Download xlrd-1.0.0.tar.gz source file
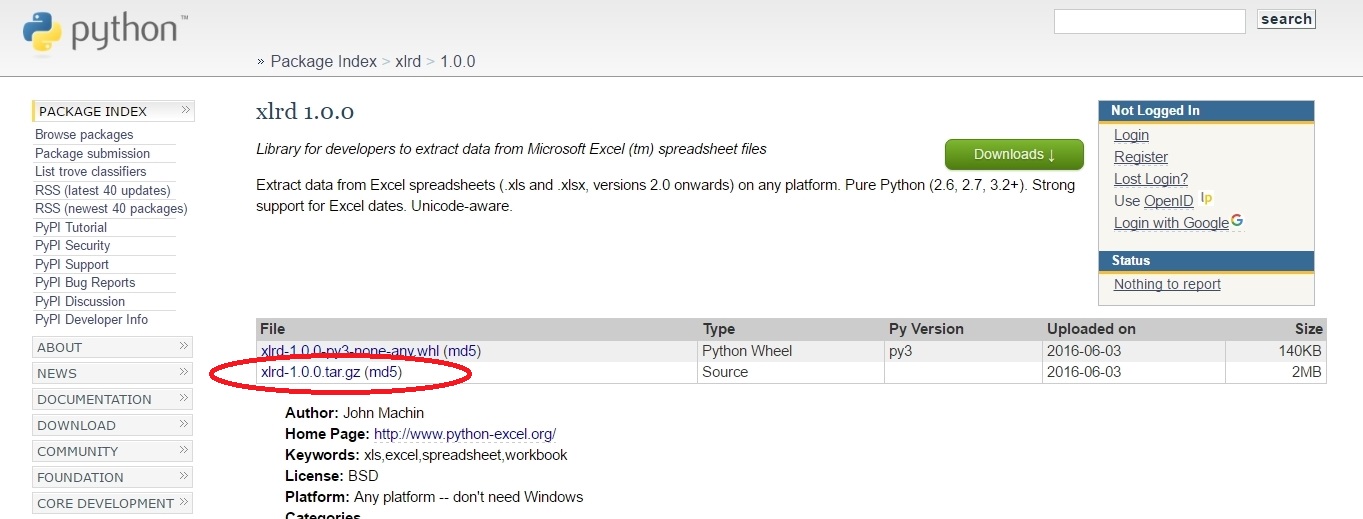The image size is (1363, 519). [x=311, y=372]
